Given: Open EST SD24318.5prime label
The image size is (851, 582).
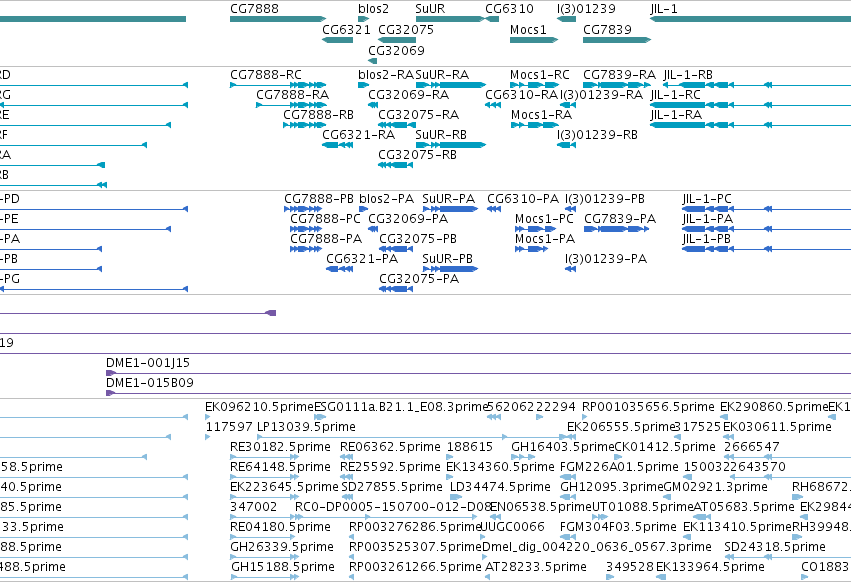Looking at the screenshot, I should [775, 547].
